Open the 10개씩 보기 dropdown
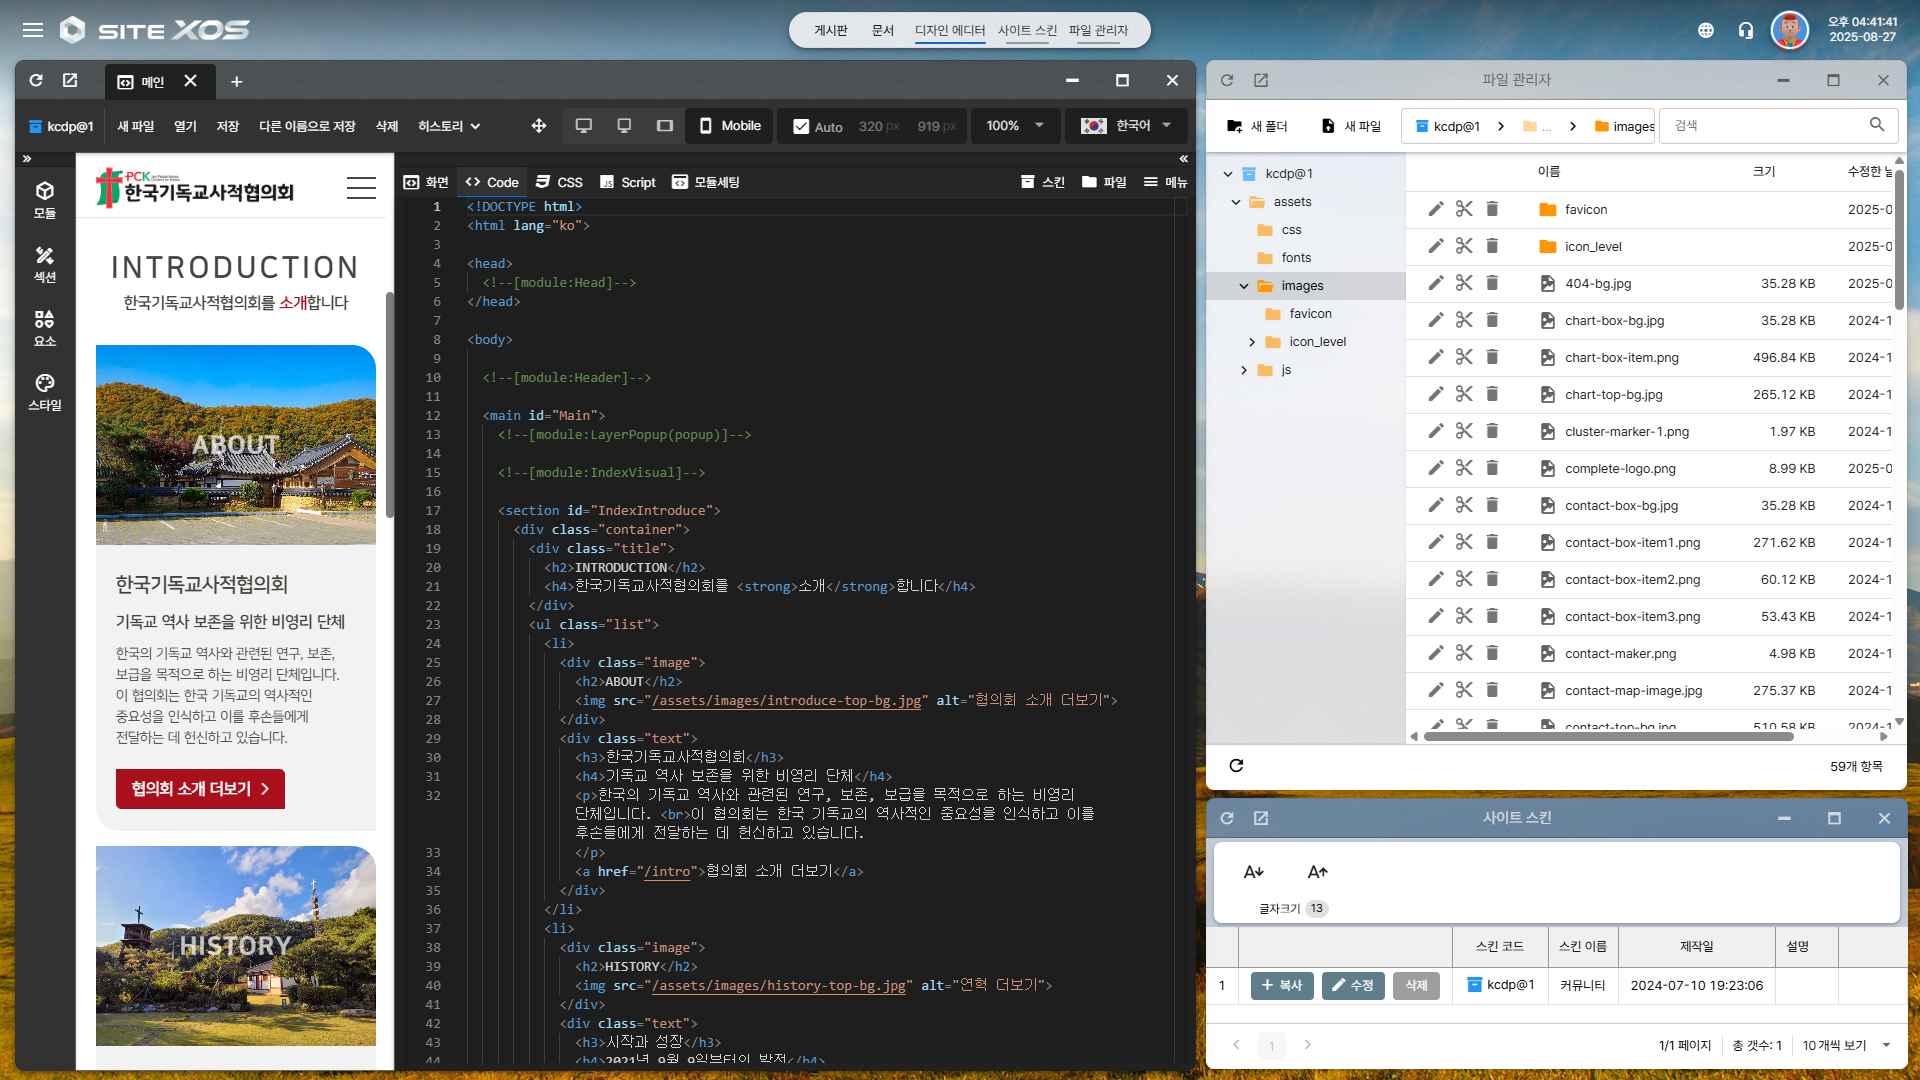 click(x=1846, y=1045)
